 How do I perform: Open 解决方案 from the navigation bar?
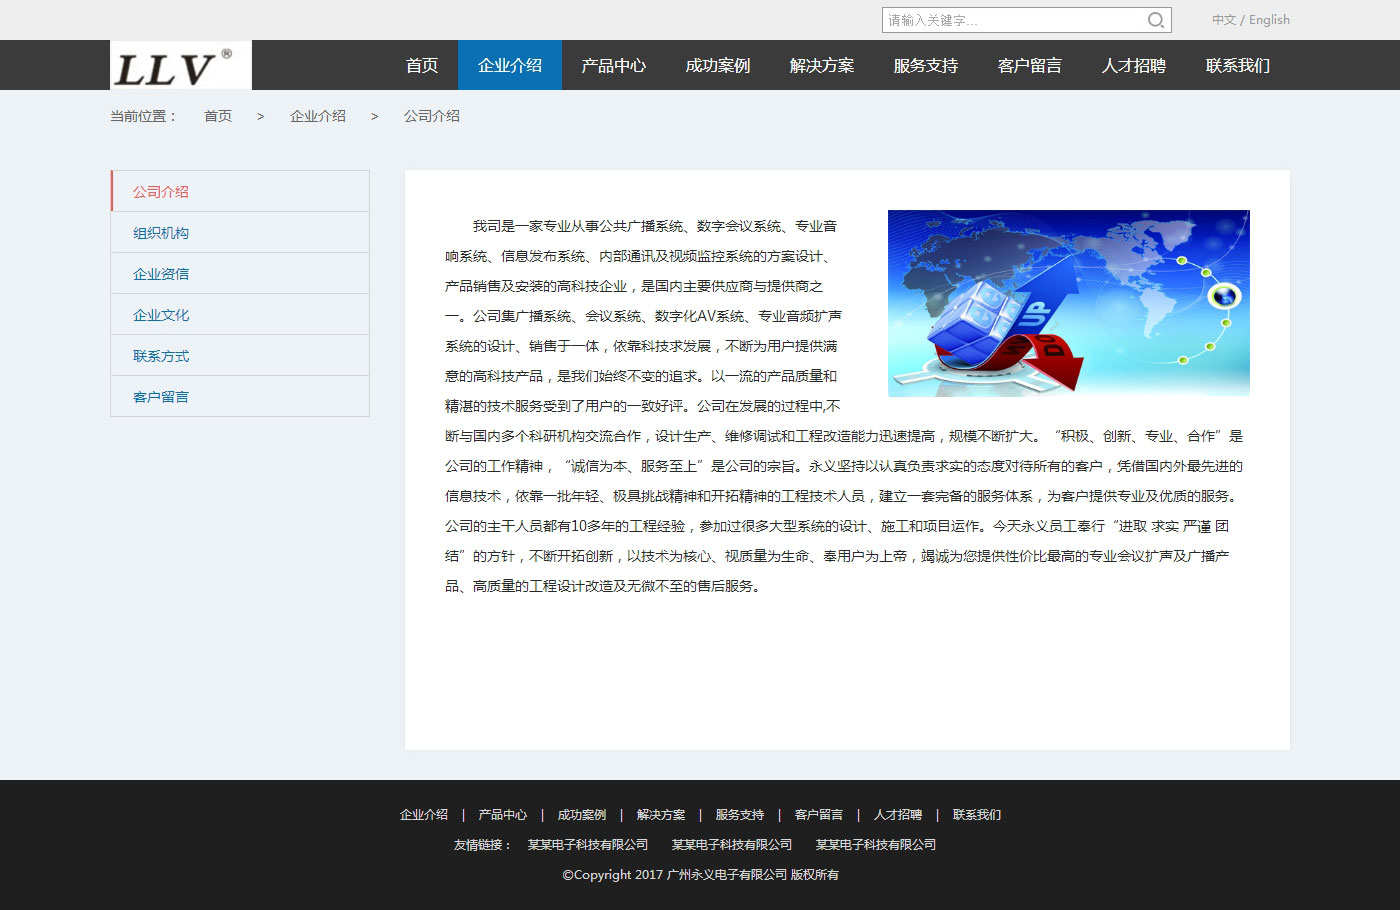(821, 66)
